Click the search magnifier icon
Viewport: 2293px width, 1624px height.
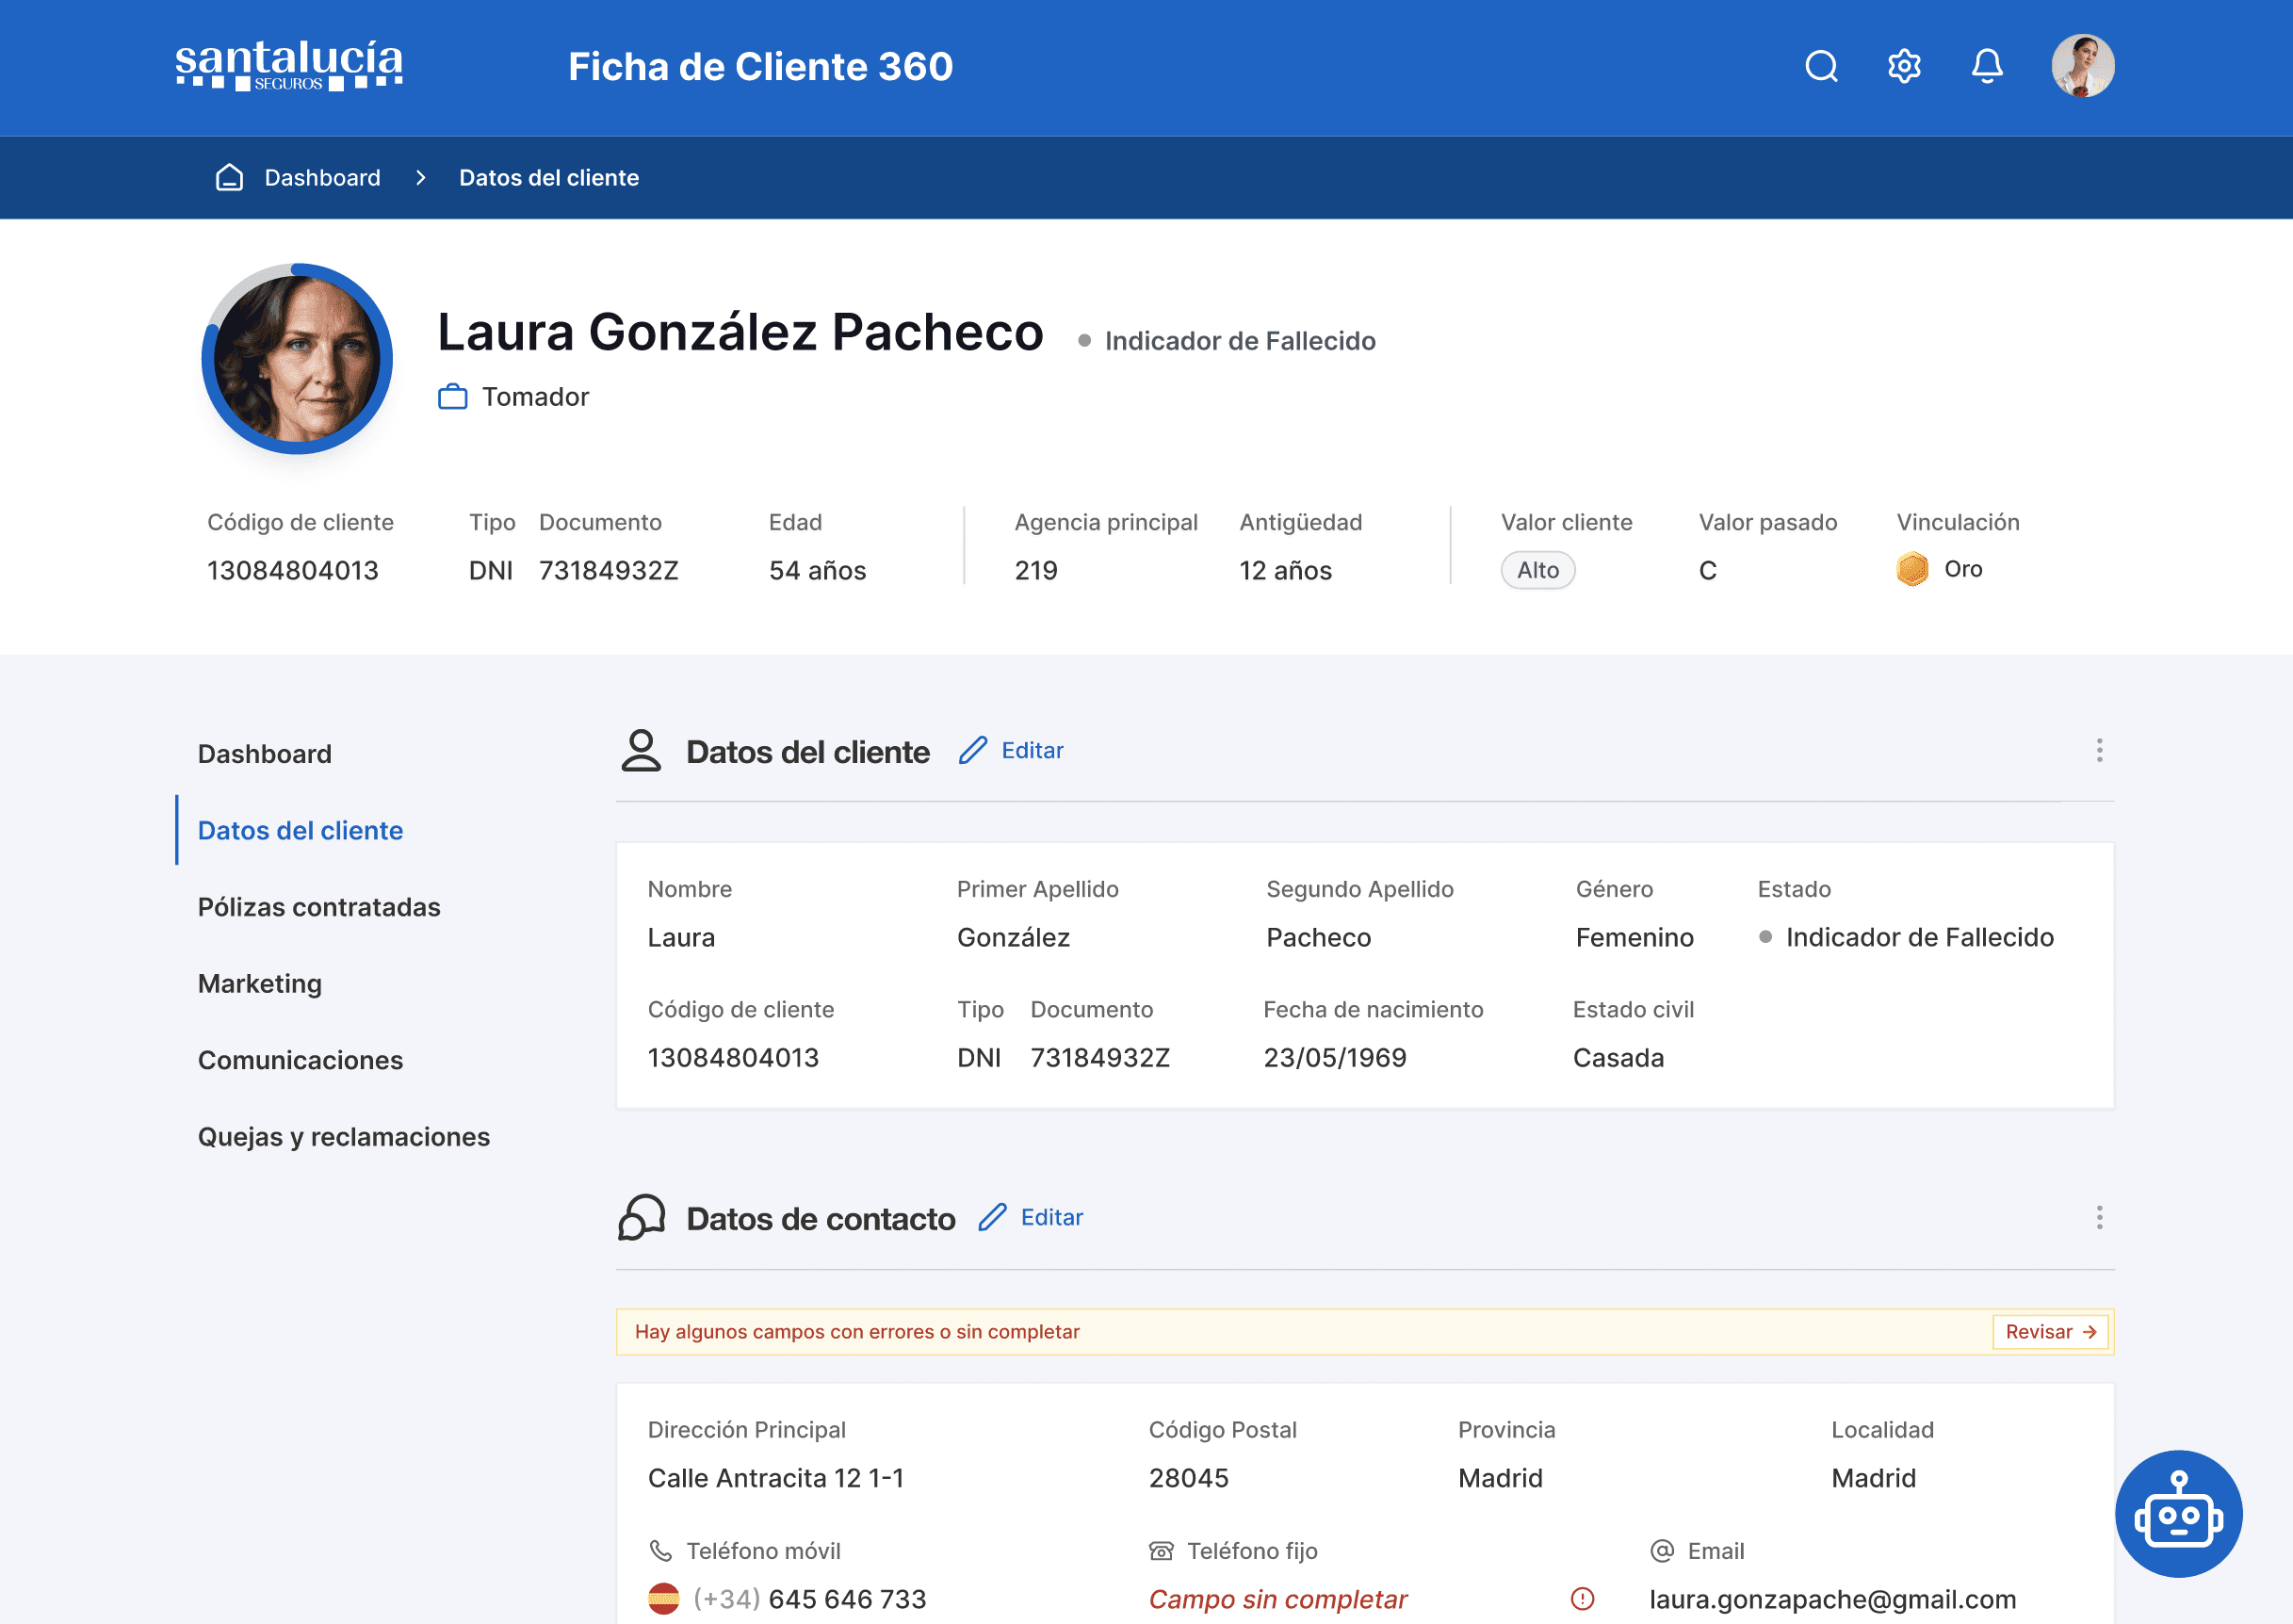(1821, 66)
